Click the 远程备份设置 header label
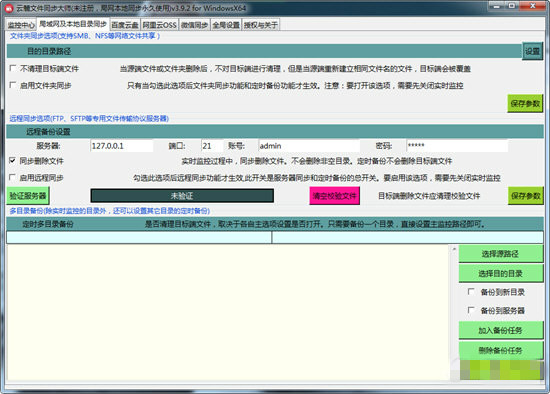This screenshot has height=394, width=550. pyautogui.click(x=48, y=132)
